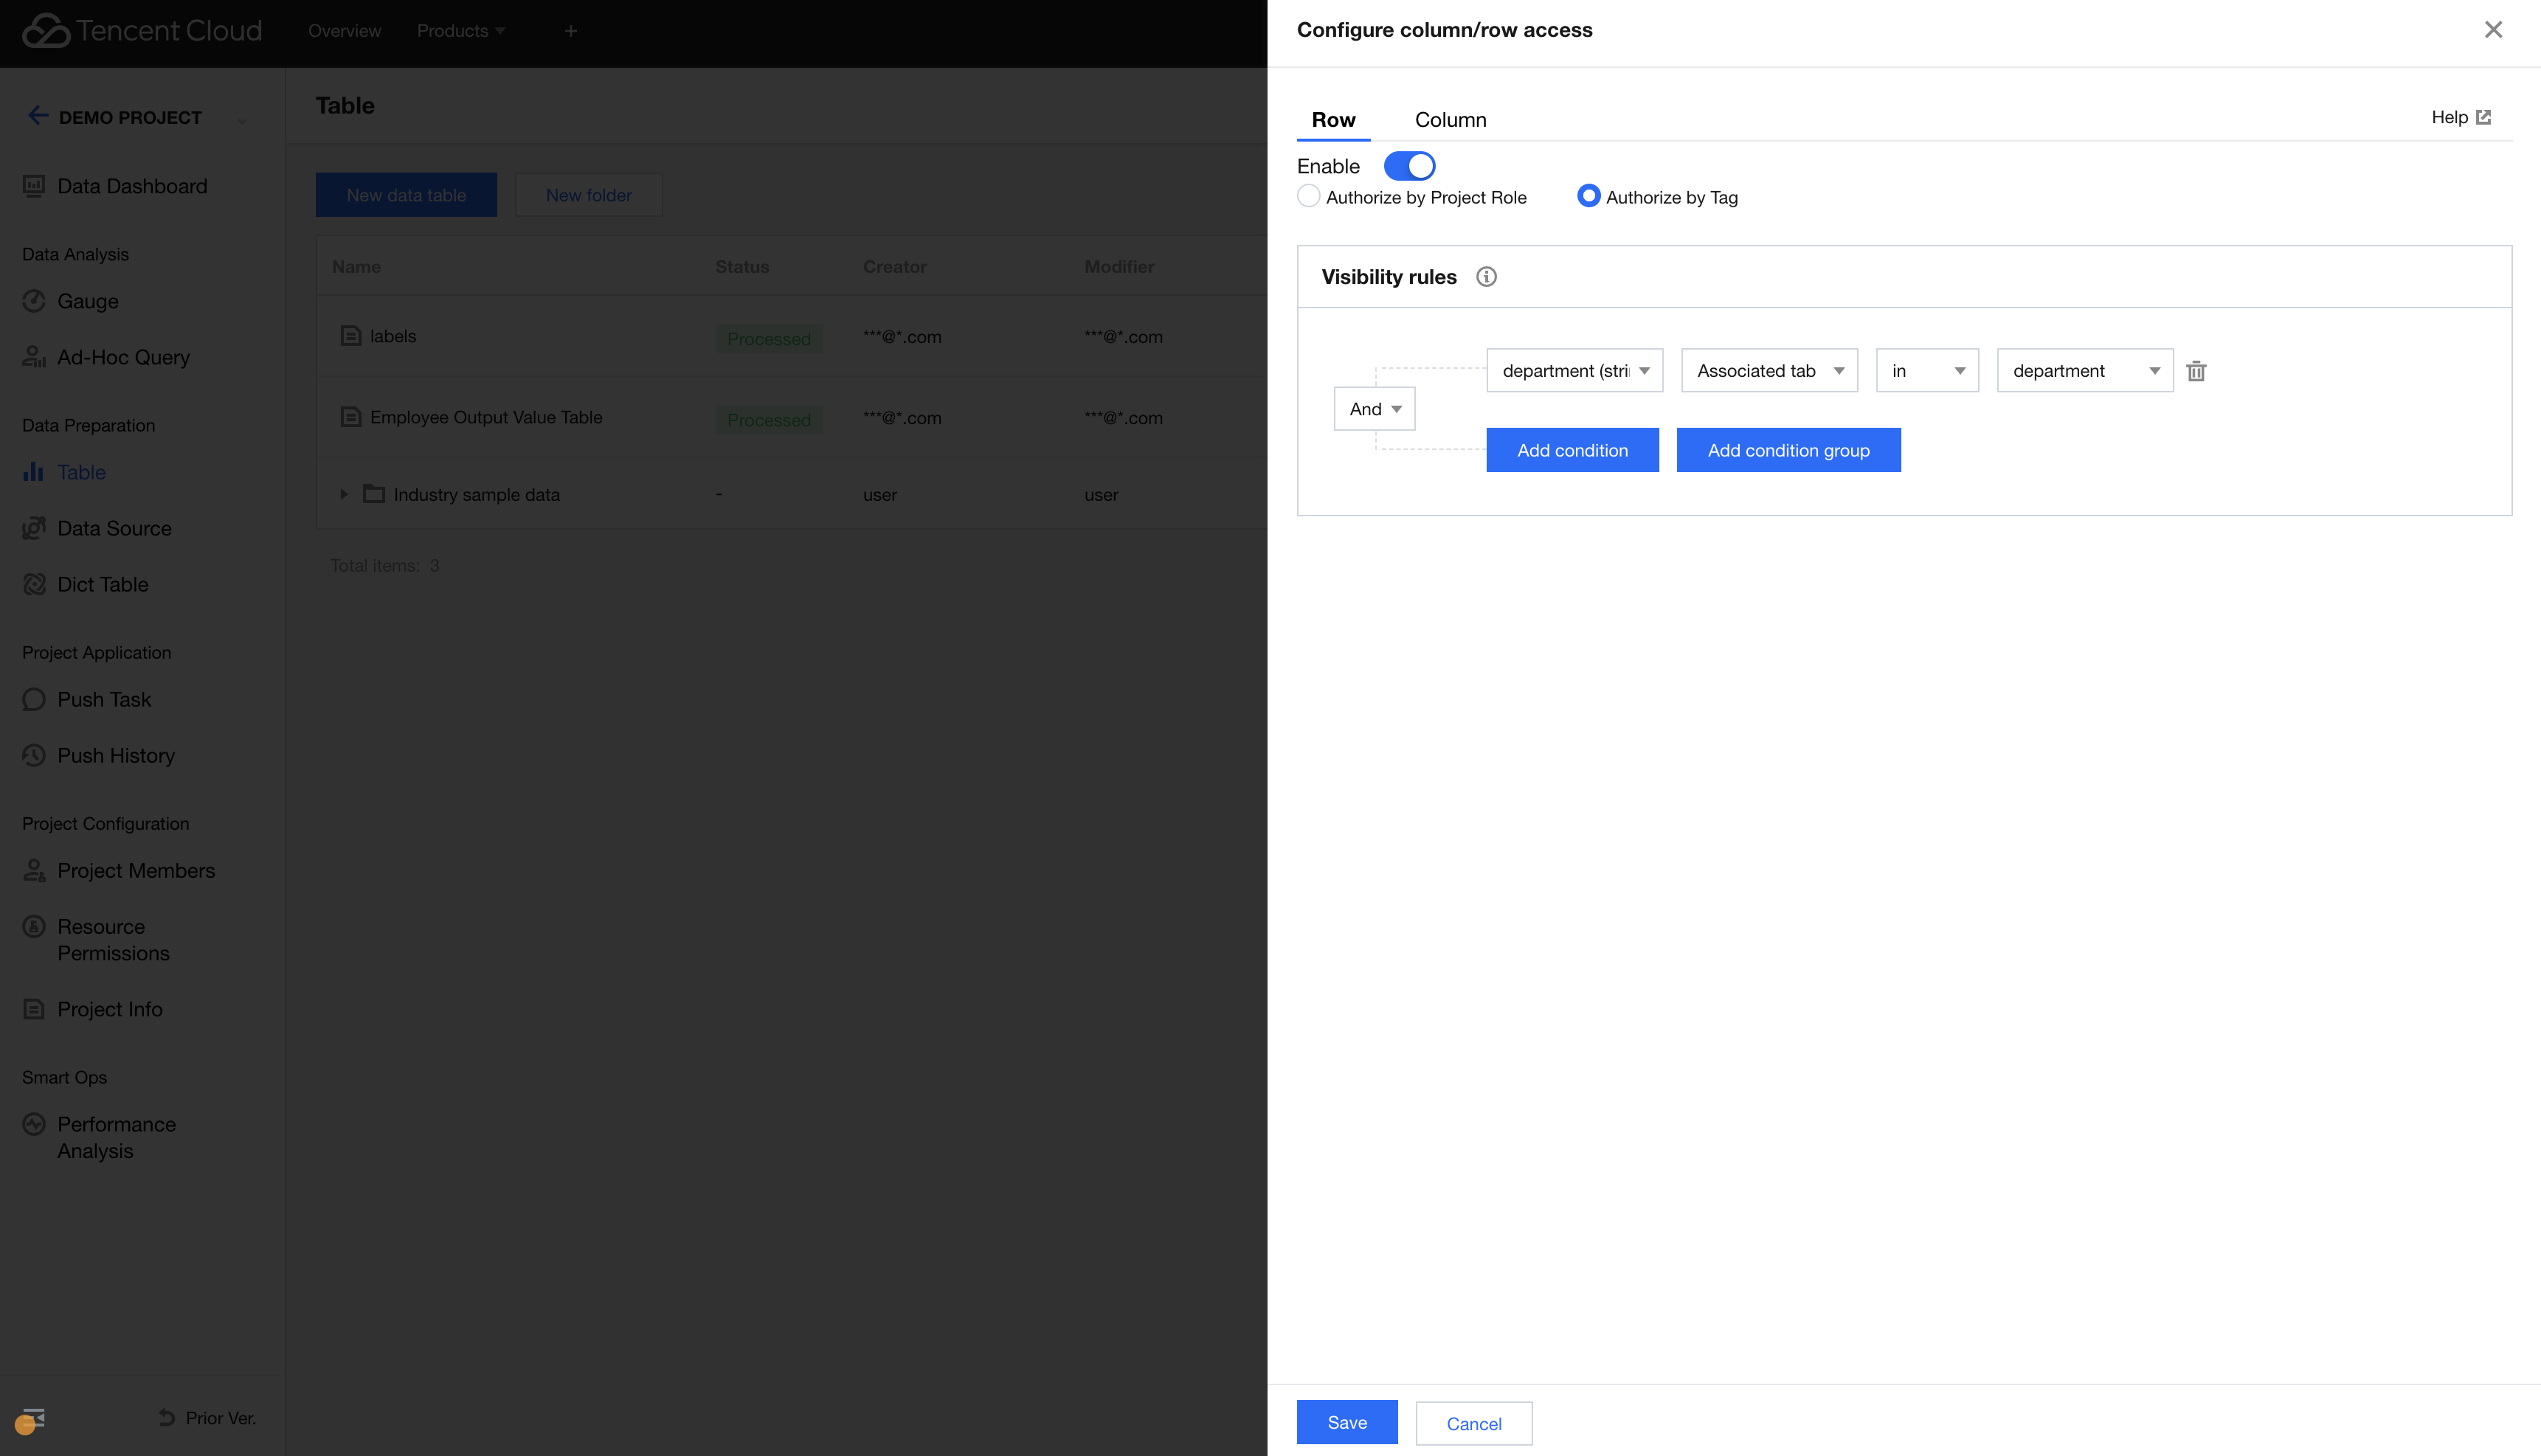Click the Visibility rules info icon
This screenshot has width=2541, height=1456.
(x=1486, y=277)
